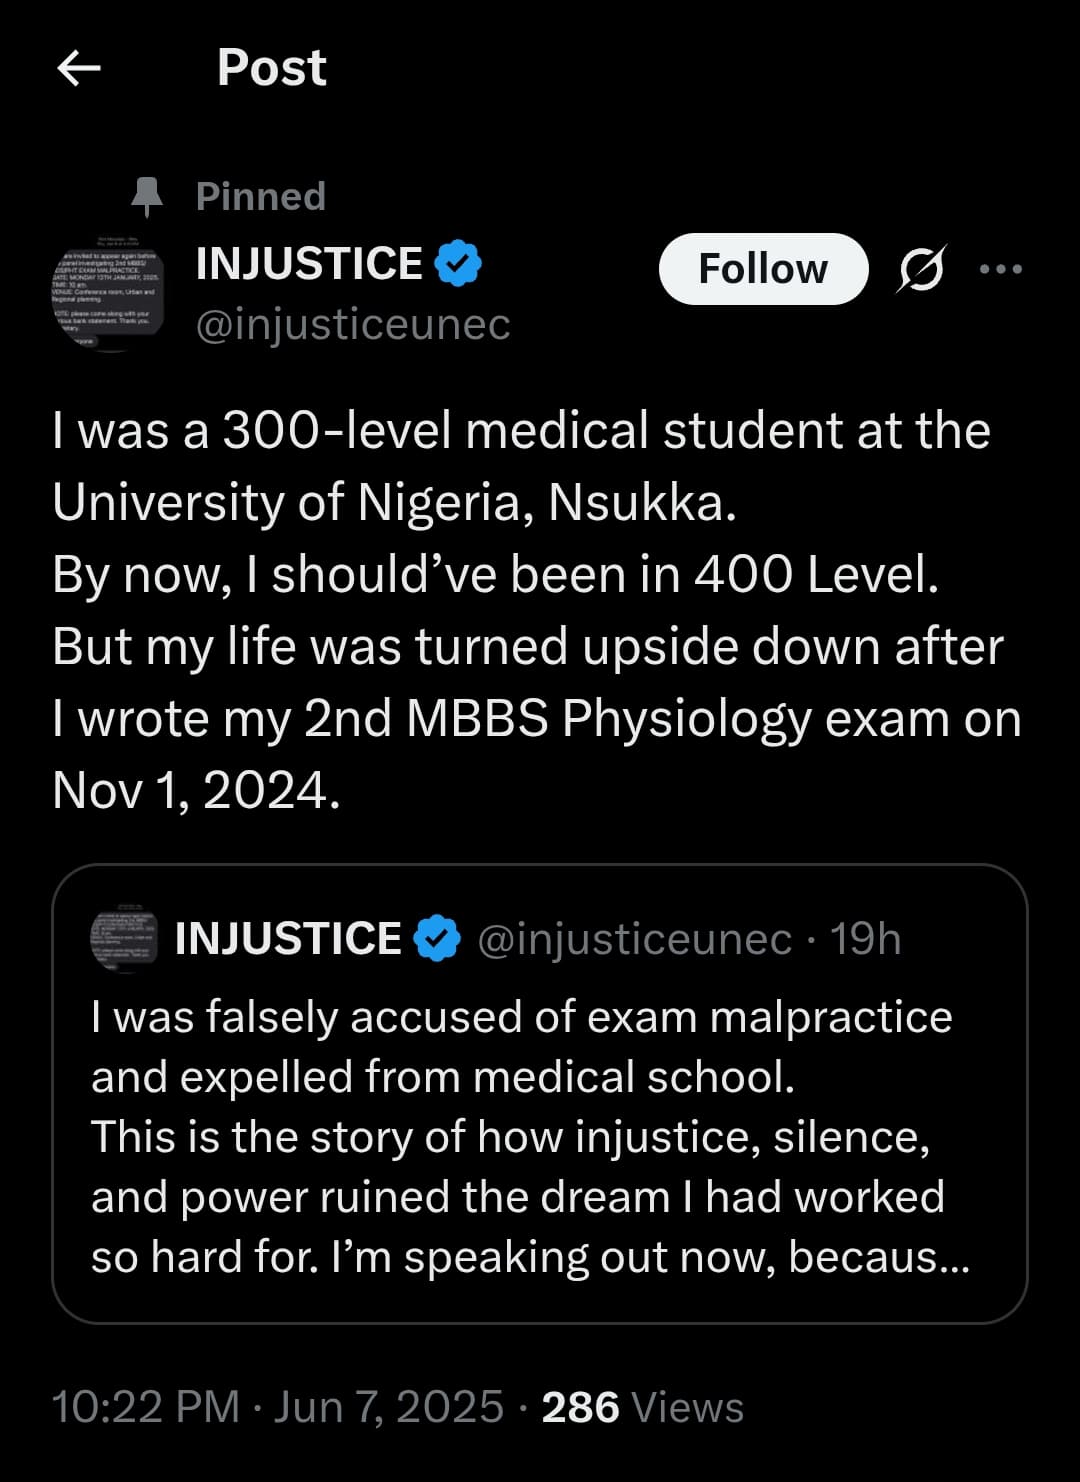Image resolution: width=1080 pixels, height=1482 pixels.
Task: Tap the small avatar in the quoted post
Action: pyautogui.click(x=124, y=940)
